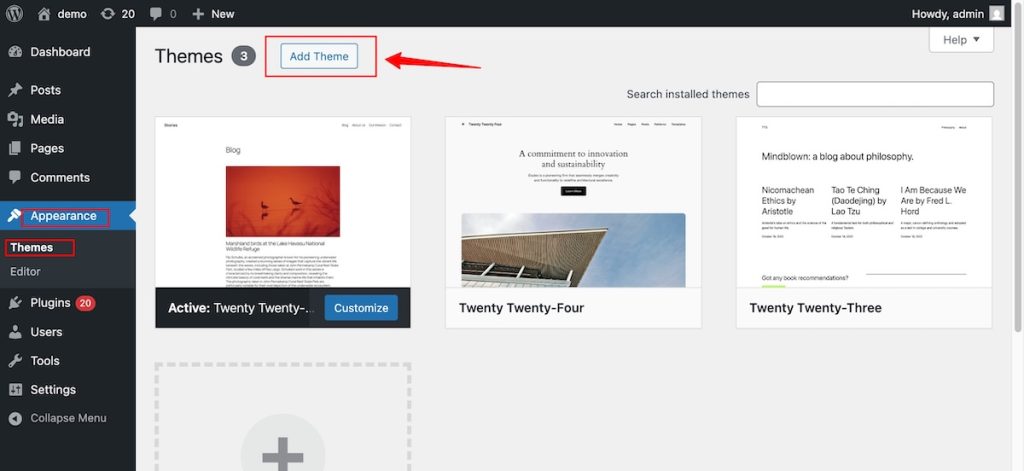Viewport: 1024px width, 471px height.
Task: Click the 0 comments count in admin bar
Action: coord(173,14)
